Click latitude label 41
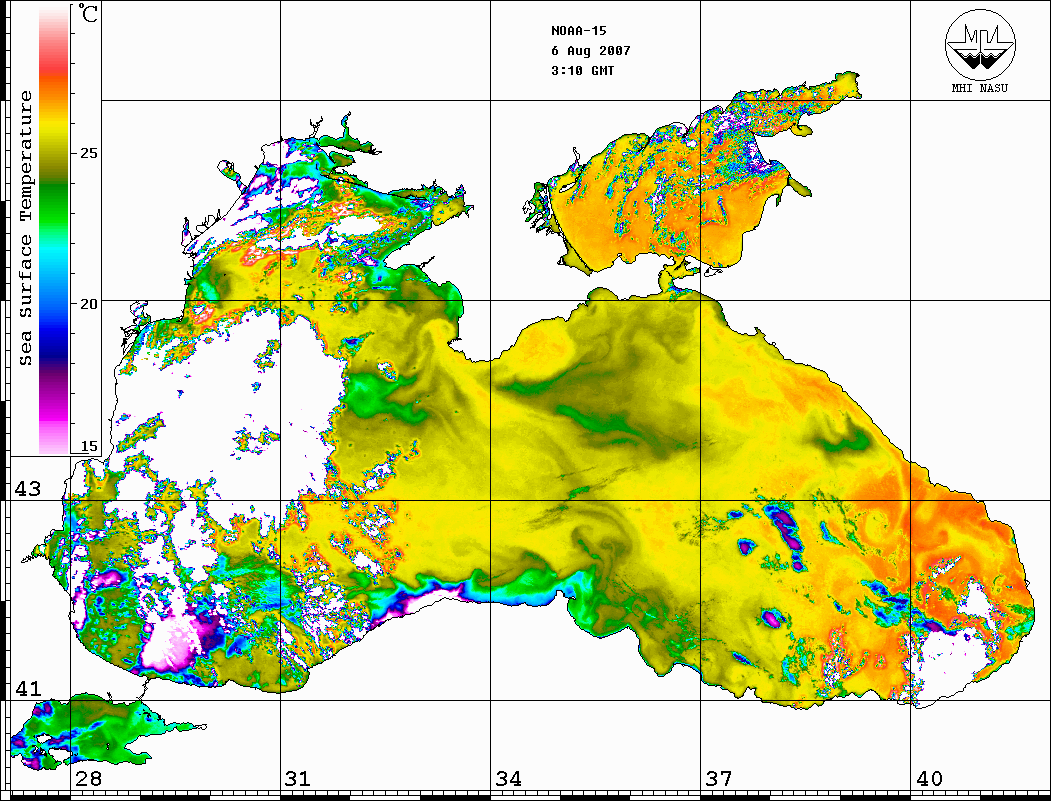The image size is (1051, 801). click(28, 688)
